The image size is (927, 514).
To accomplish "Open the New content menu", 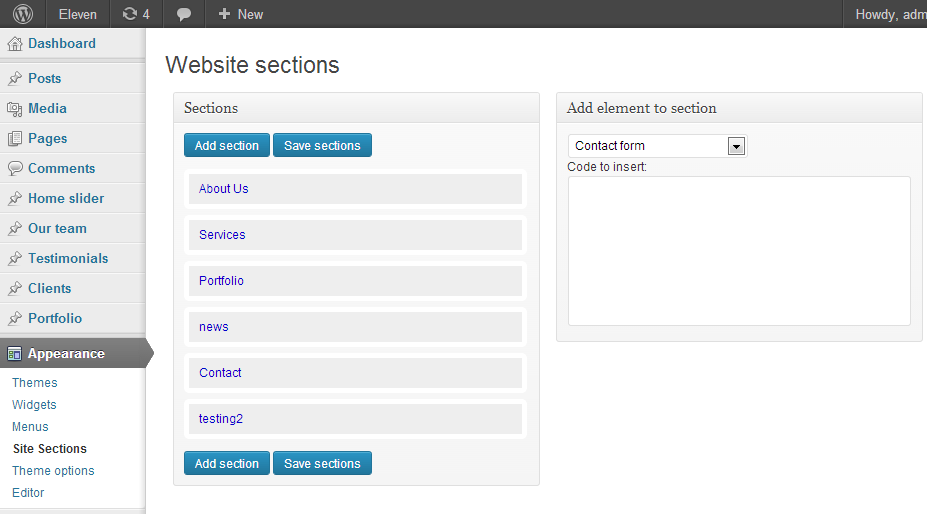I will tap(241, 14).
